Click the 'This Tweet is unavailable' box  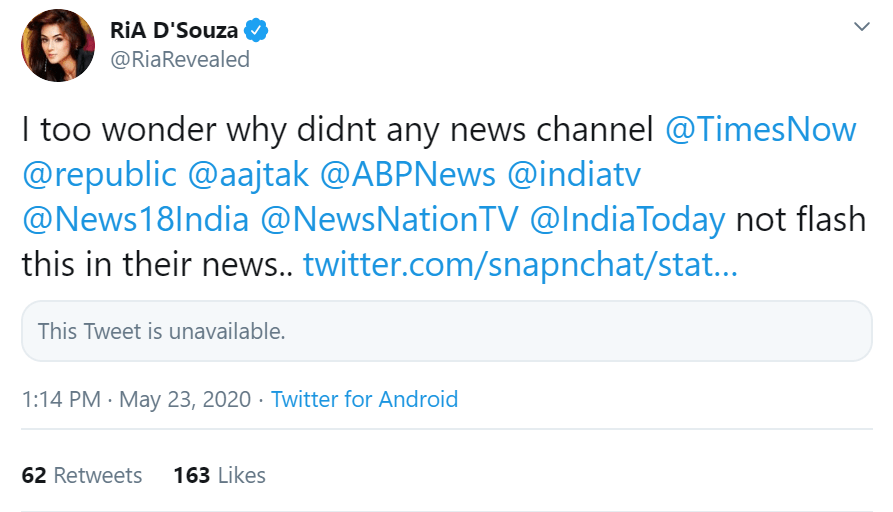click(446, 331)
